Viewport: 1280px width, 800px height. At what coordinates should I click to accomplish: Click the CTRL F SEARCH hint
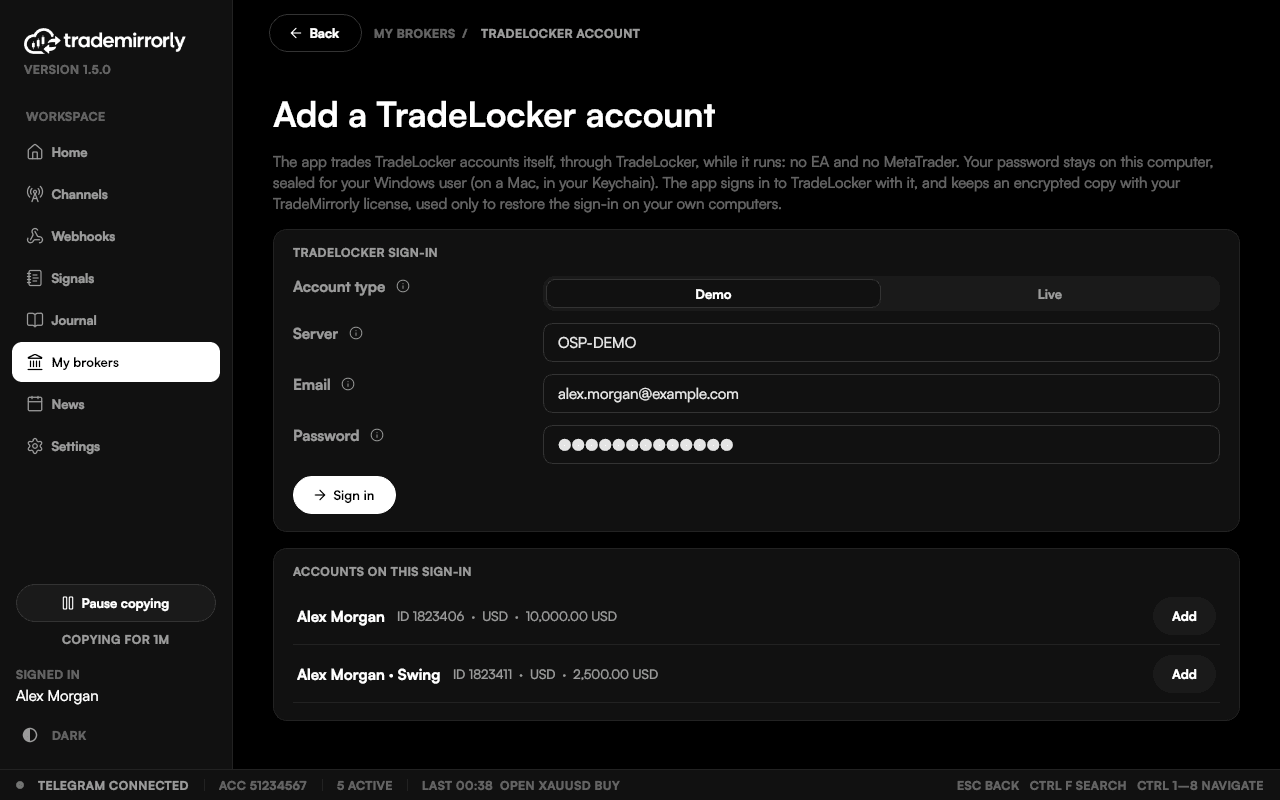tap(1078, 785)
